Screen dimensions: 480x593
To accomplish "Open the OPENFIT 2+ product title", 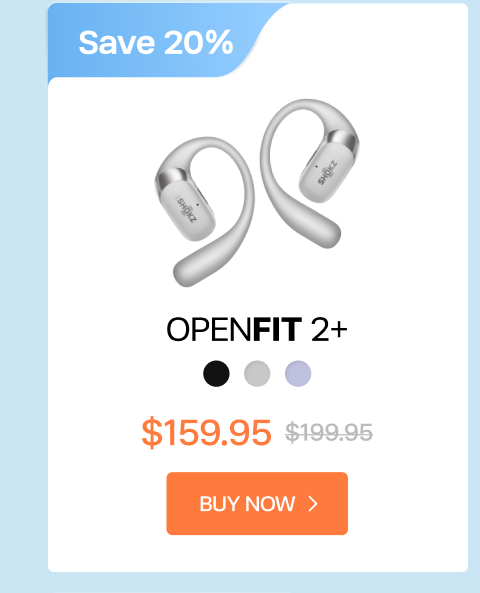I will (x=257, y=329).
